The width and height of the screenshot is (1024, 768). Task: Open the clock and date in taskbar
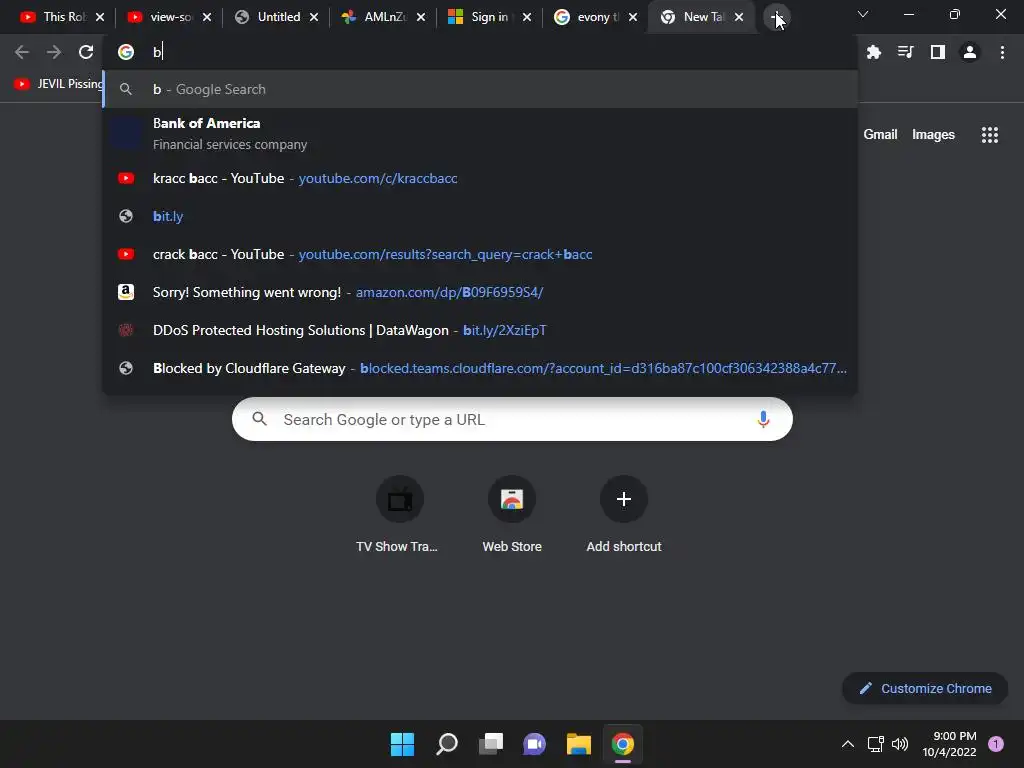(x=949, y=744)
